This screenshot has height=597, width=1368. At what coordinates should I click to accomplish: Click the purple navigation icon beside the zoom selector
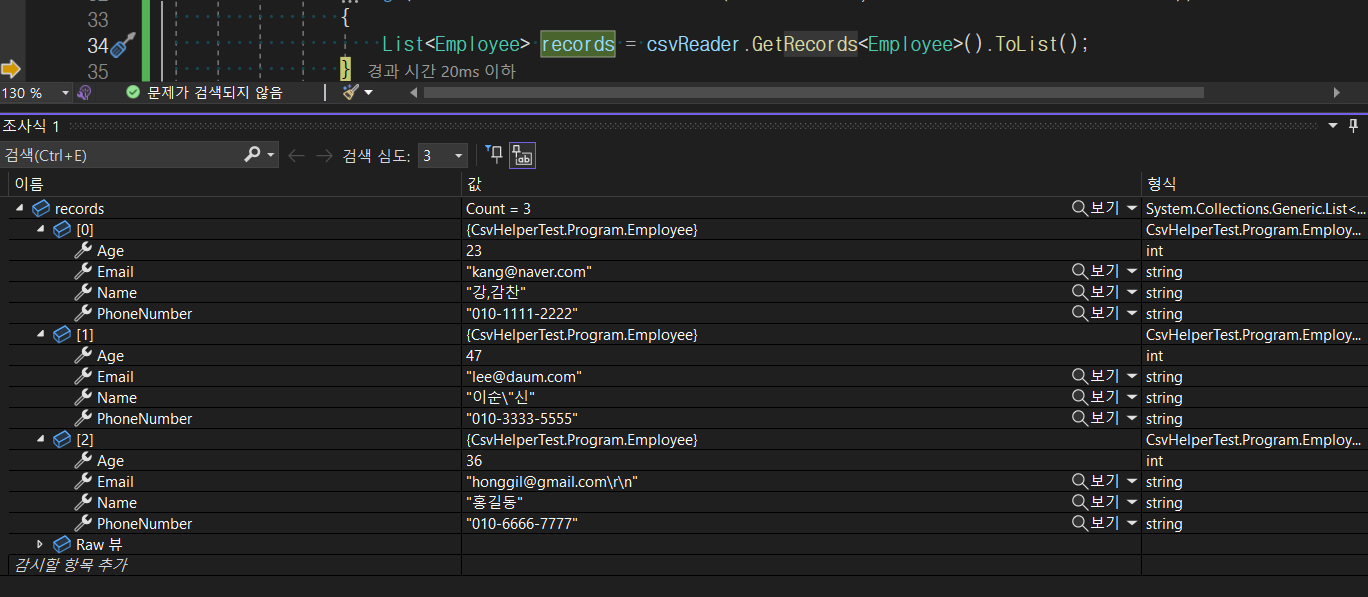84,91
